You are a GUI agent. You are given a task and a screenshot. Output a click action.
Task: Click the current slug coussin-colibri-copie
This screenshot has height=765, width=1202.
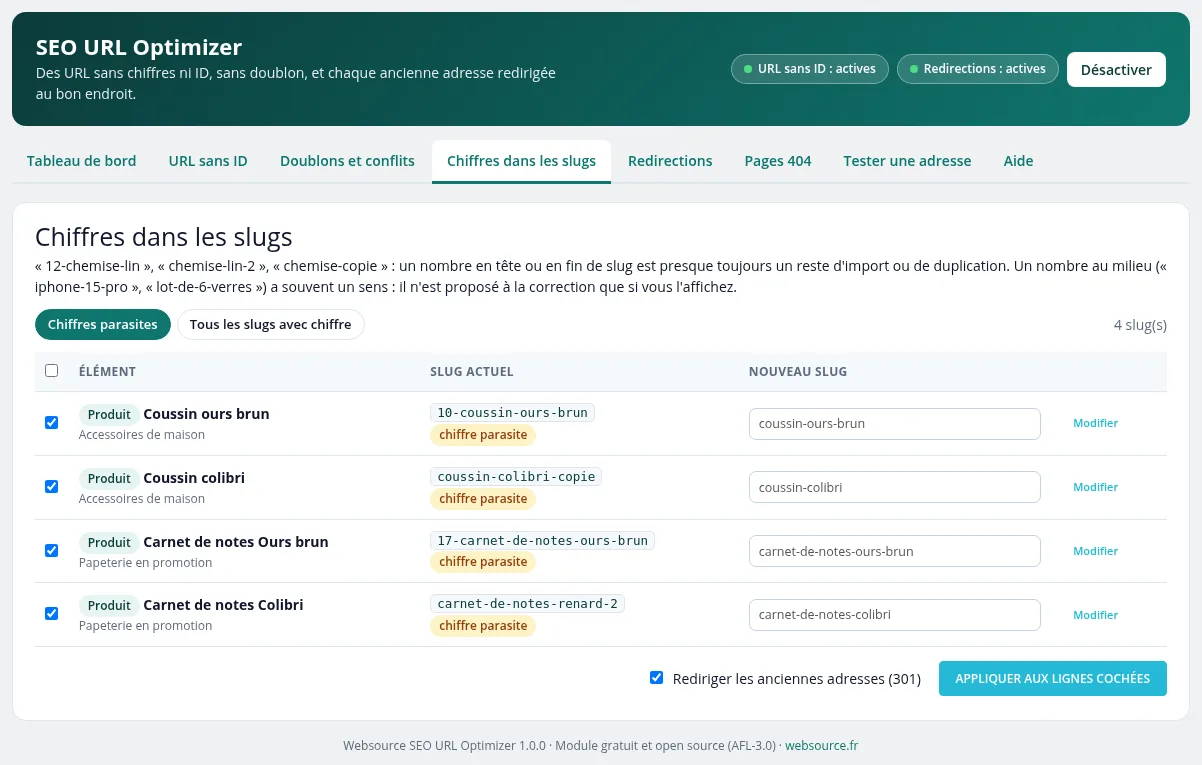(x=516, y=477)
